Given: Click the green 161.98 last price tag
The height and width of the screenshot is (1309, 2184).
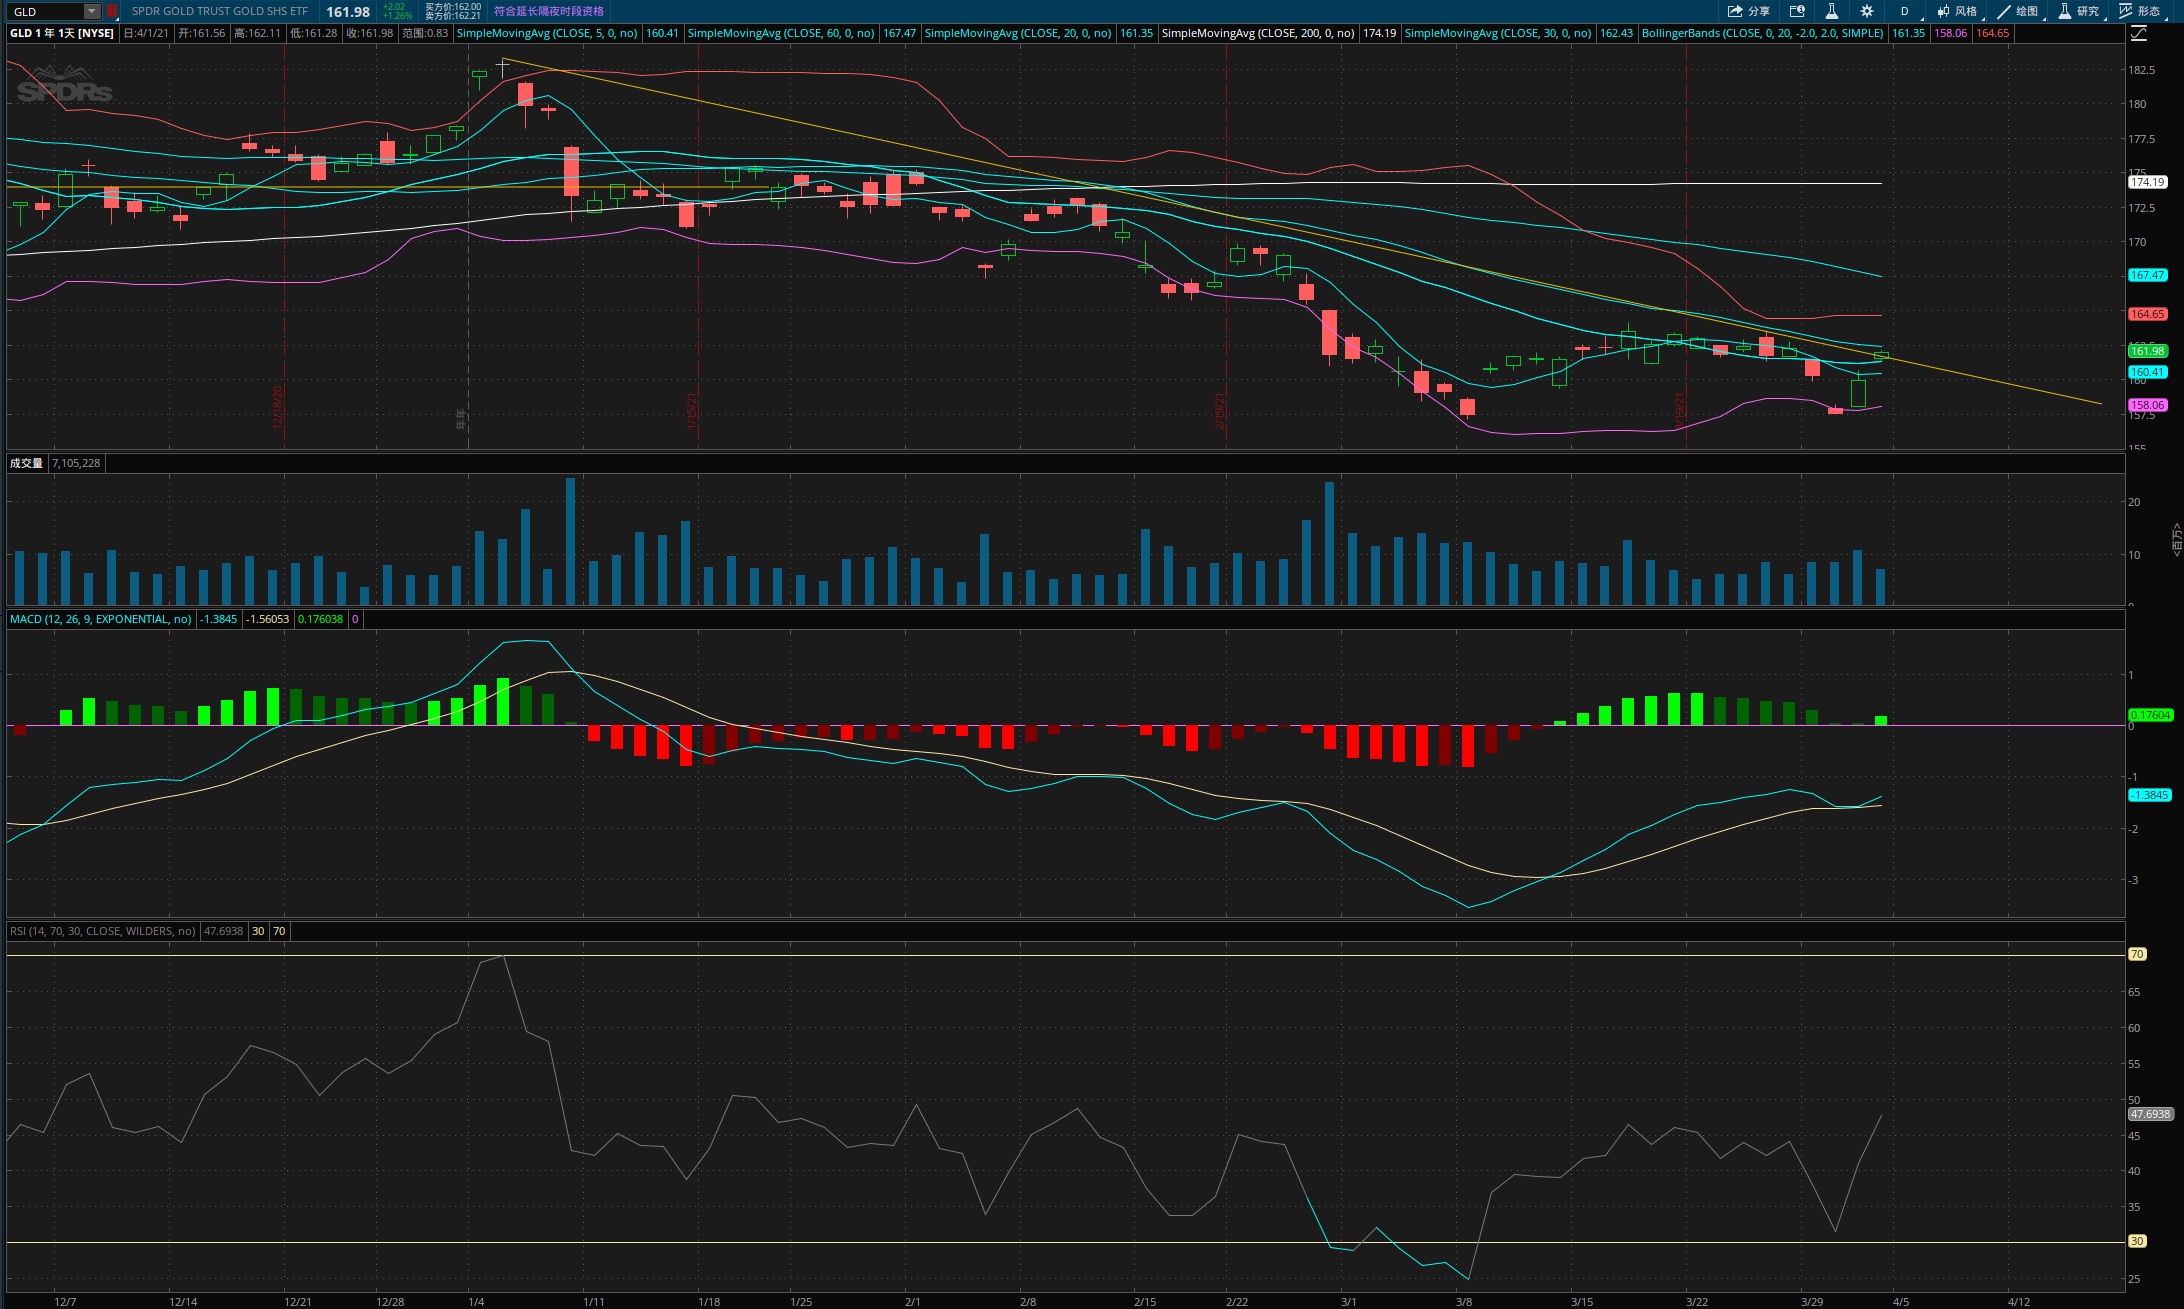Looking at the screenshot, I should [x=2148, y=351].
